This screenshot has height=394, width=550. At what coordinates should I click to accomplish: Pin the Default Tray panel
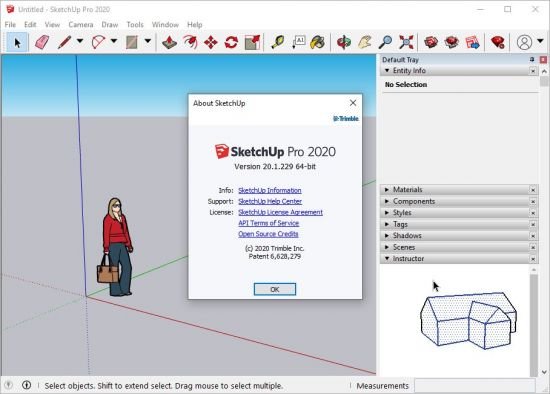tap(532, 60)
